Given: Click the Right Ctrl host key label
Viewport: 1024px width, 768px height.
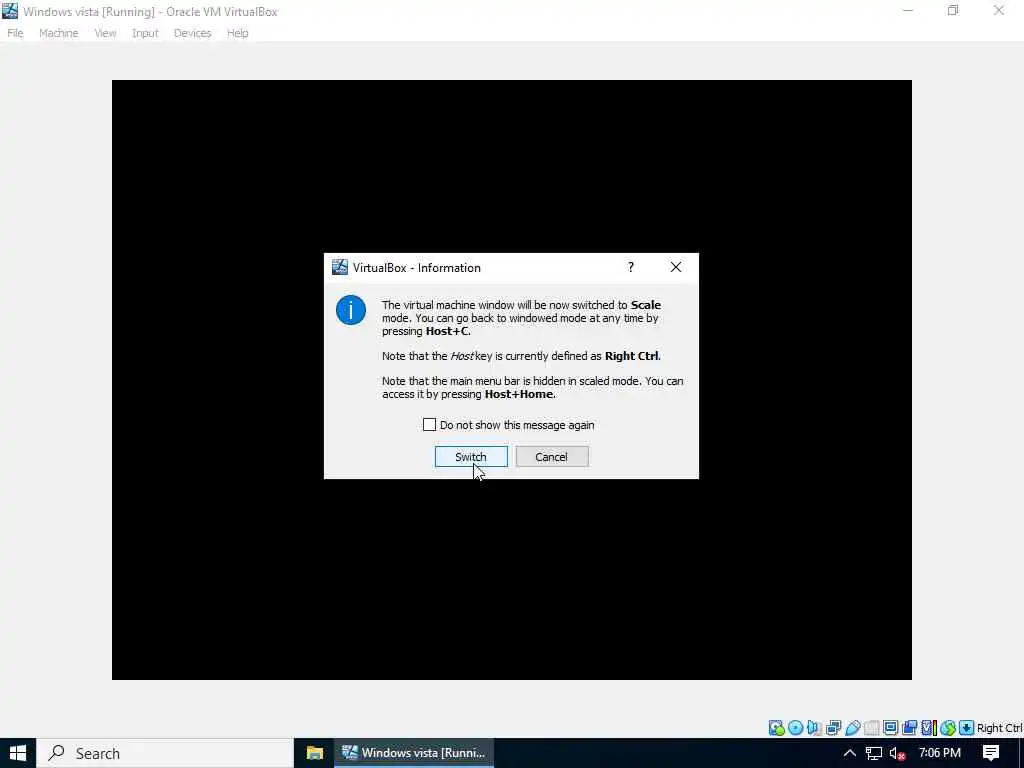Looking at the screenshot, I should tap(999, 728).
